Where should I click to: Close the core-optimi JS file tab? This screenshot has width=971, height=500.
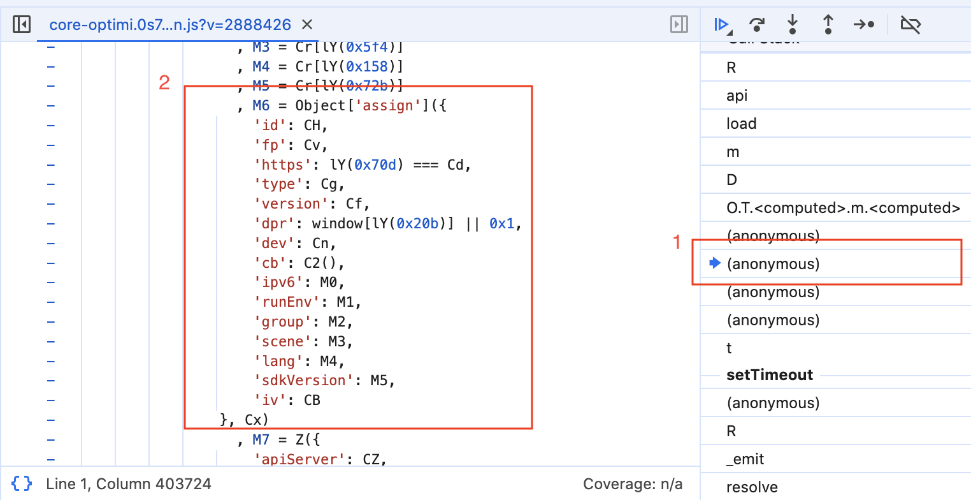[x=307, y=24]
